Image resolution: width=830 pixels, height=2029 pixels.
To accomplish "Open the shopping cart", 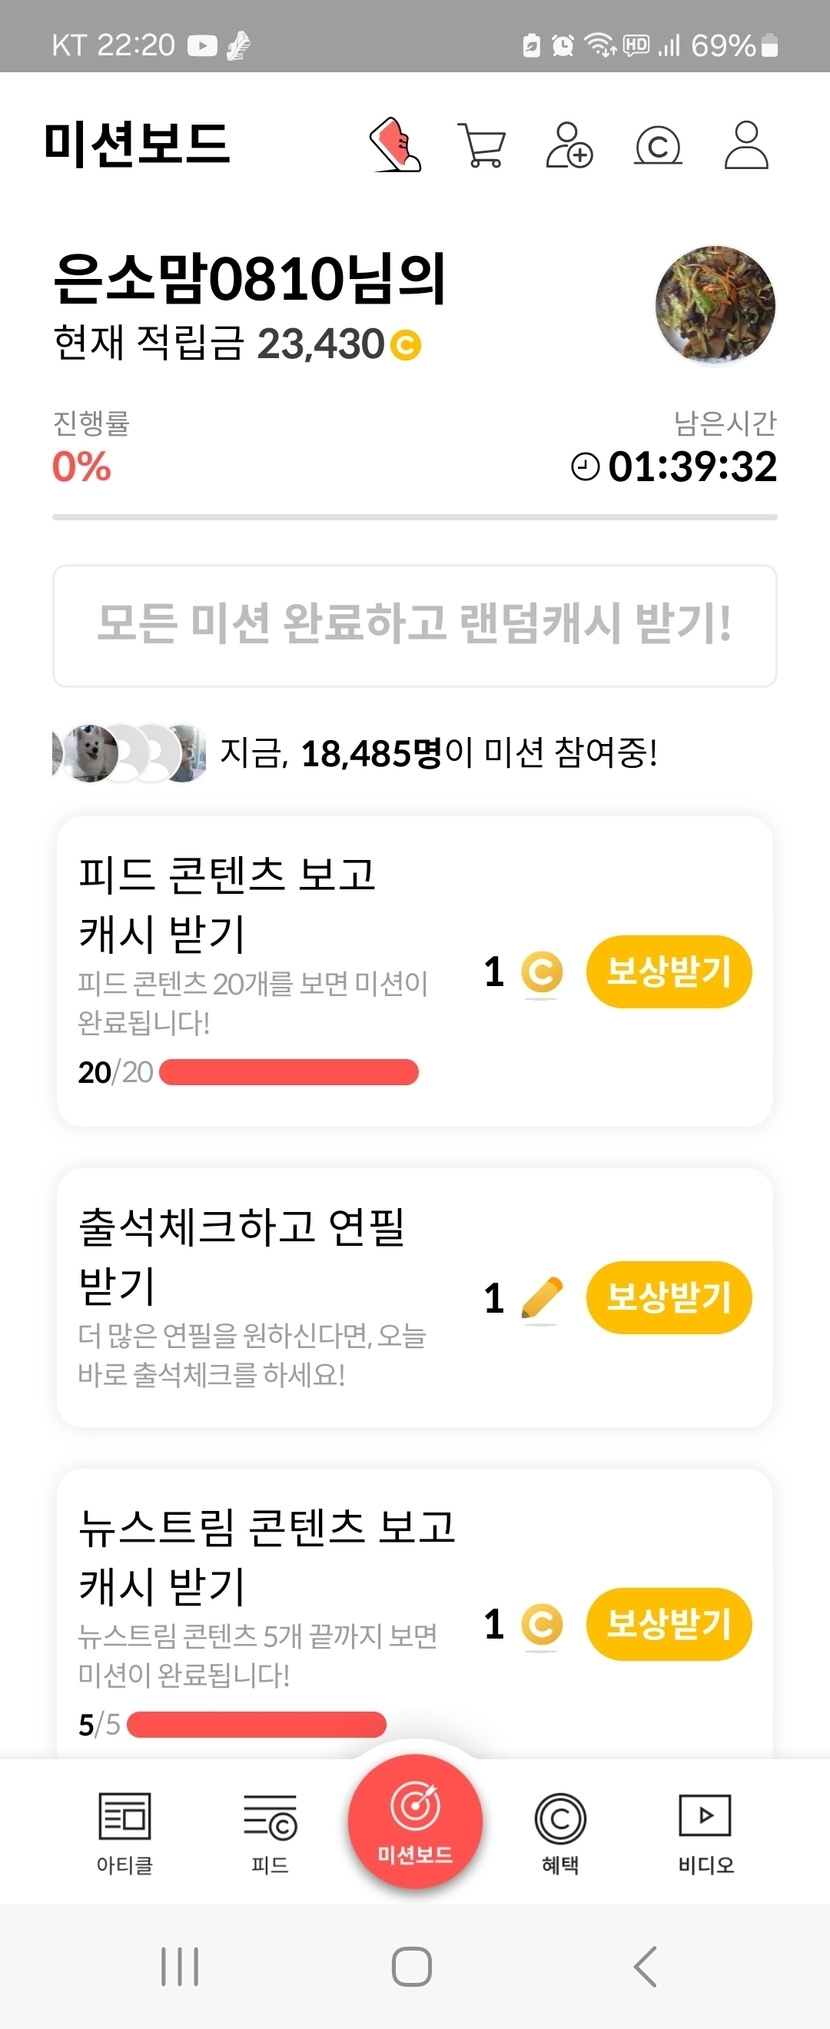I will (481, 146).
